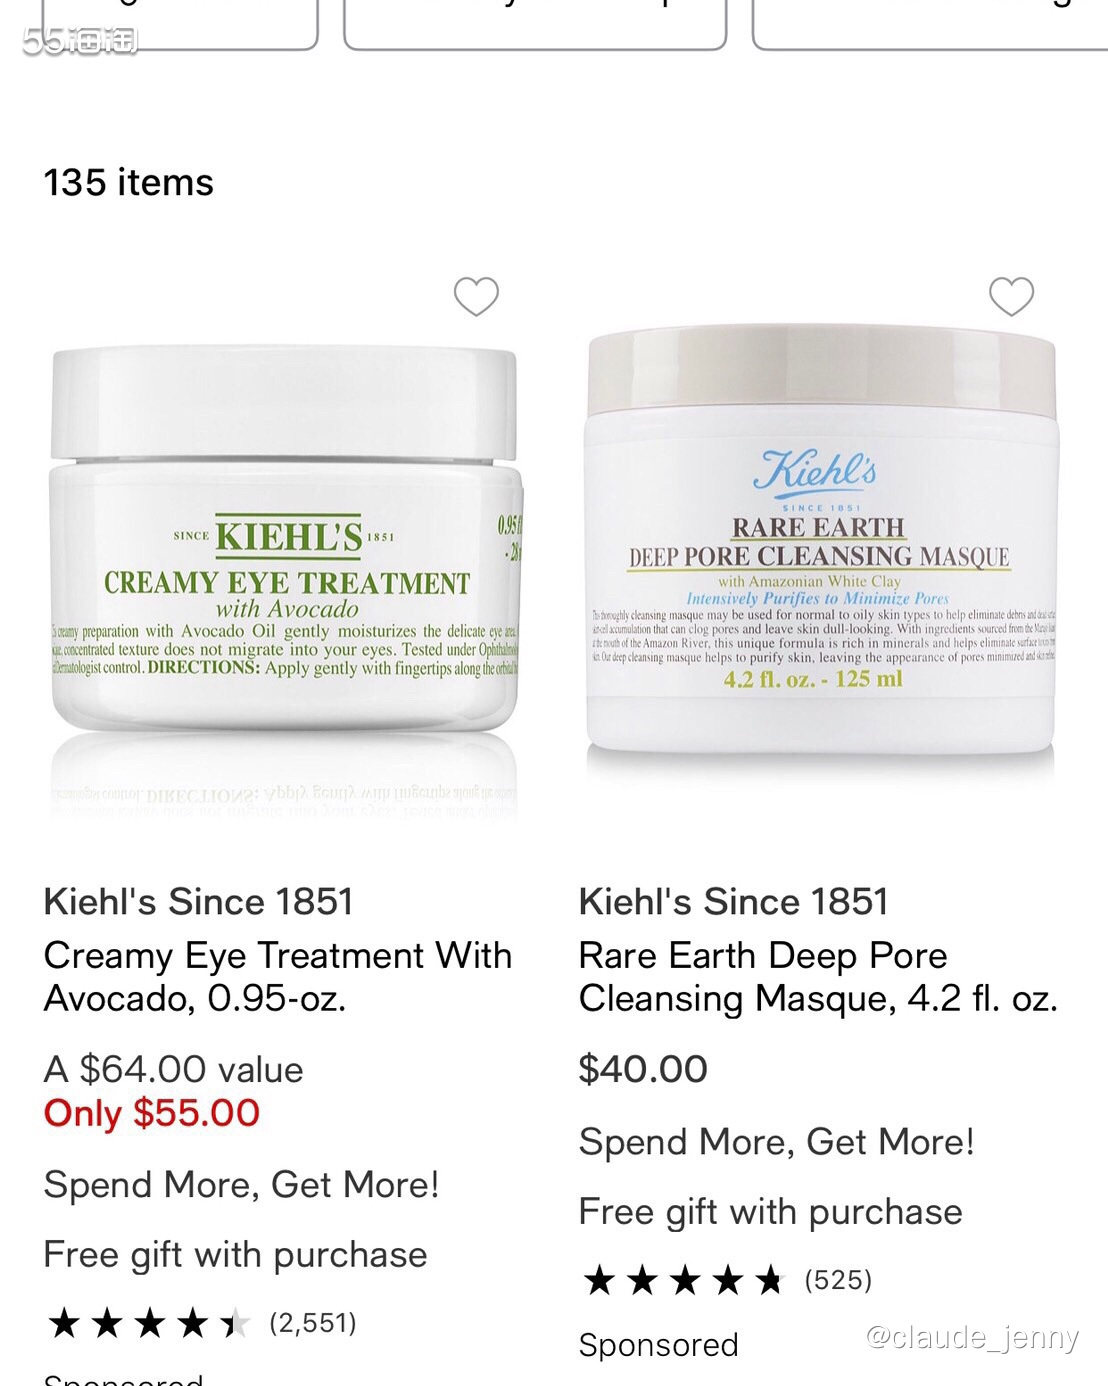Tap the Only $55.00 sale price
The image size is (1108, 1386).
[152, 1113]
